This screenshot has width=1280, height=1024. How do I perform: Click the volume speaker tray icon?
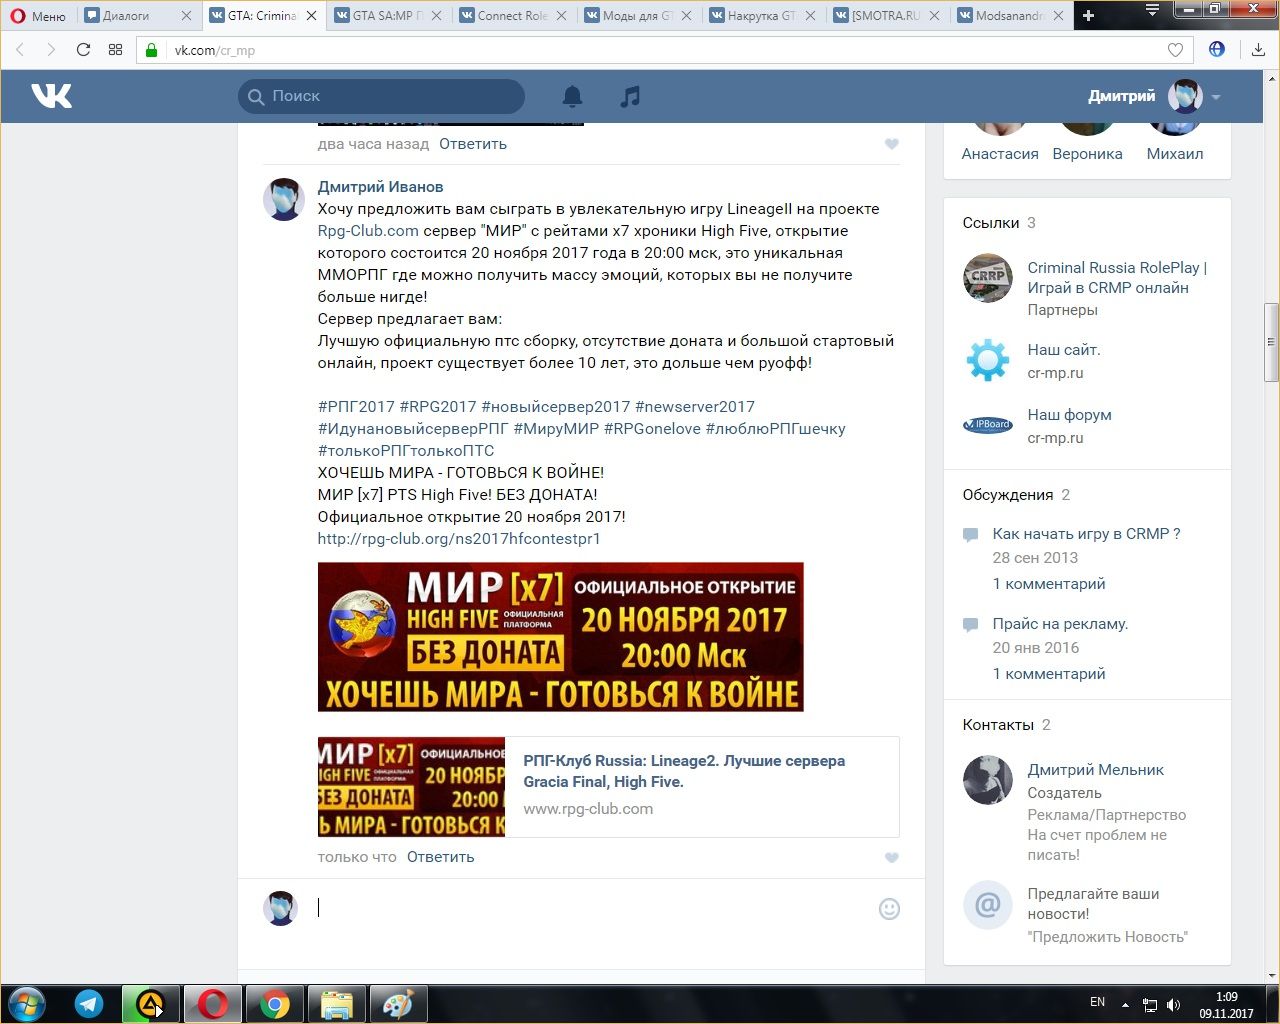point(1173,1004)
